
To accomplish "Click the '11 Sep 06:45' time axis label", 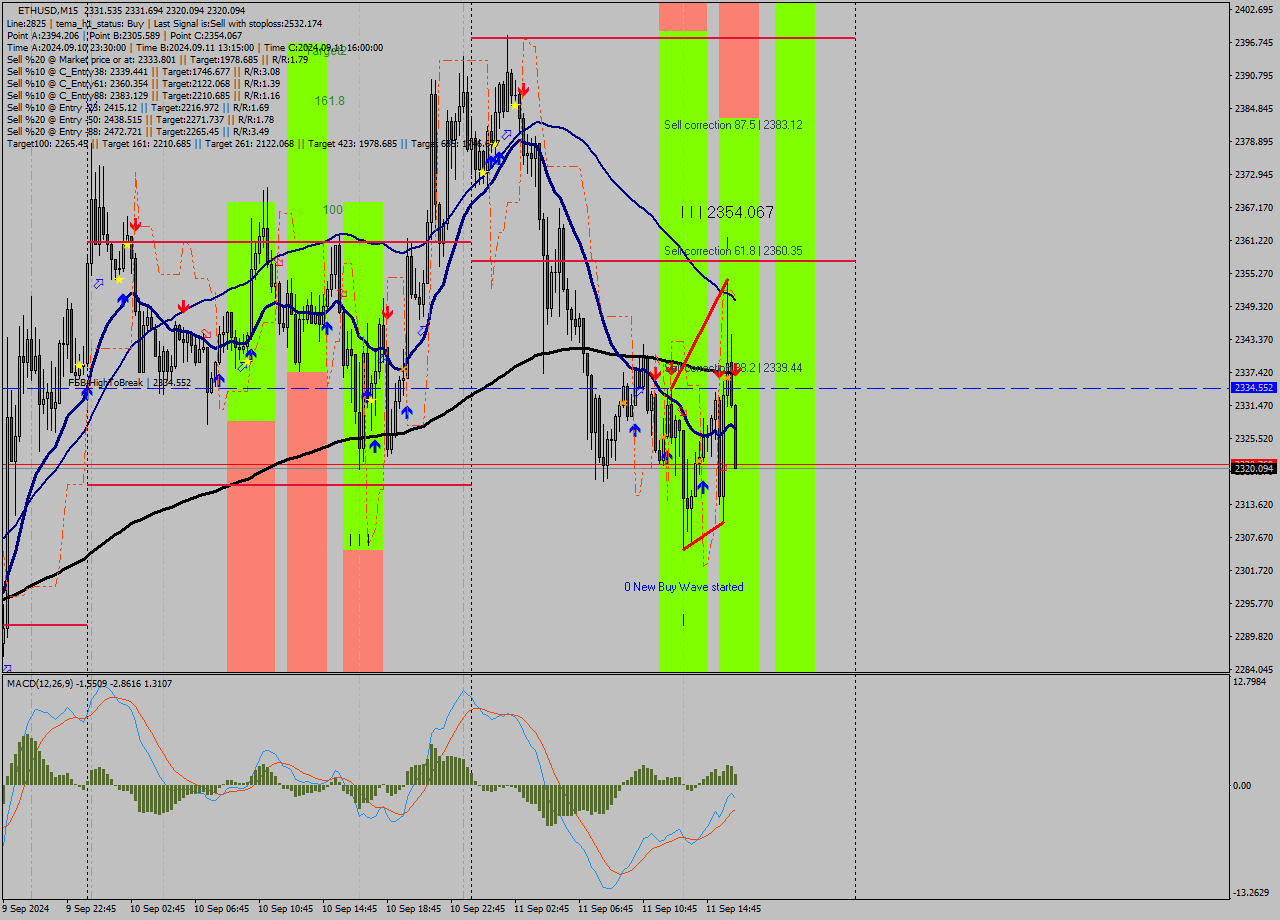I will (x=606, y=909).
